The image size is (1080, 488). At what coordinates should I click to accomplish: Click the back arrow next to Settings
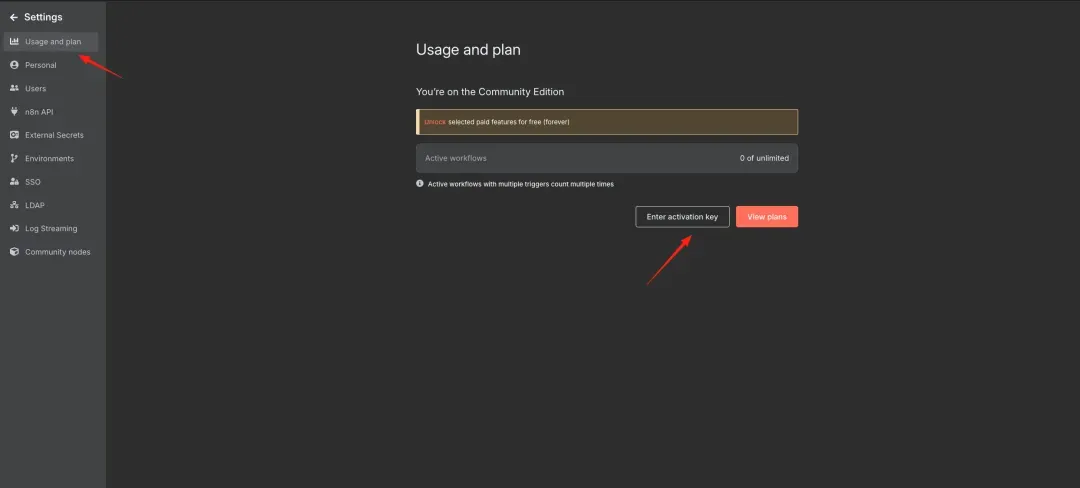tap(13, 17)
